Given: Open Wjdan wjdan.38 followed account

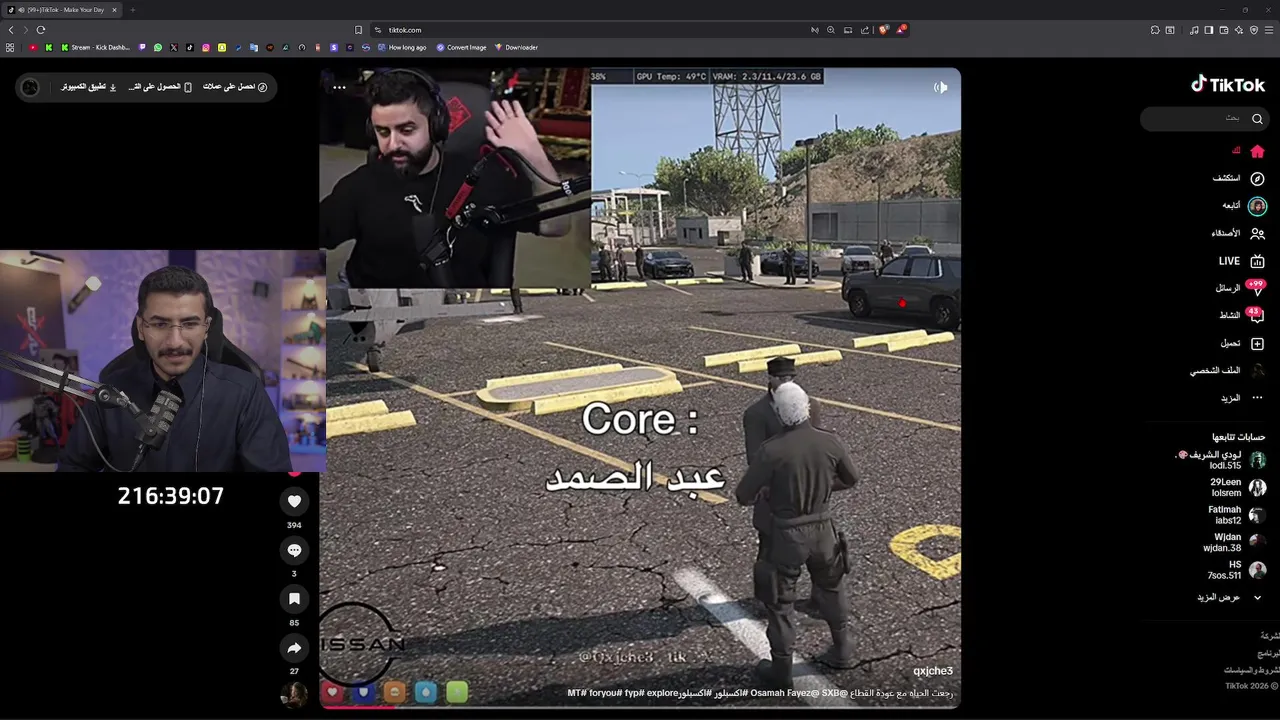Looking at the screenshot, I should 1233,542.
